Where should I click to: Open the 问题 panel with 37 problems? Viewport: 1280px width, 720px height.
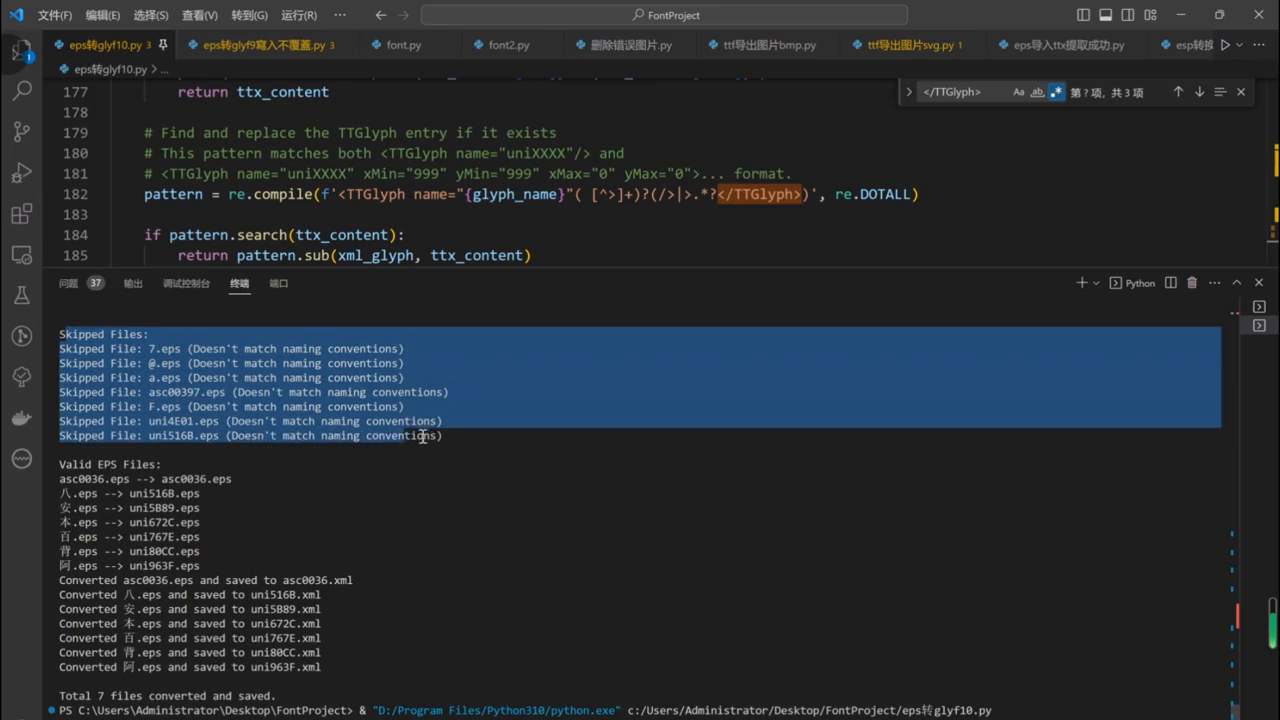point(68,283)
